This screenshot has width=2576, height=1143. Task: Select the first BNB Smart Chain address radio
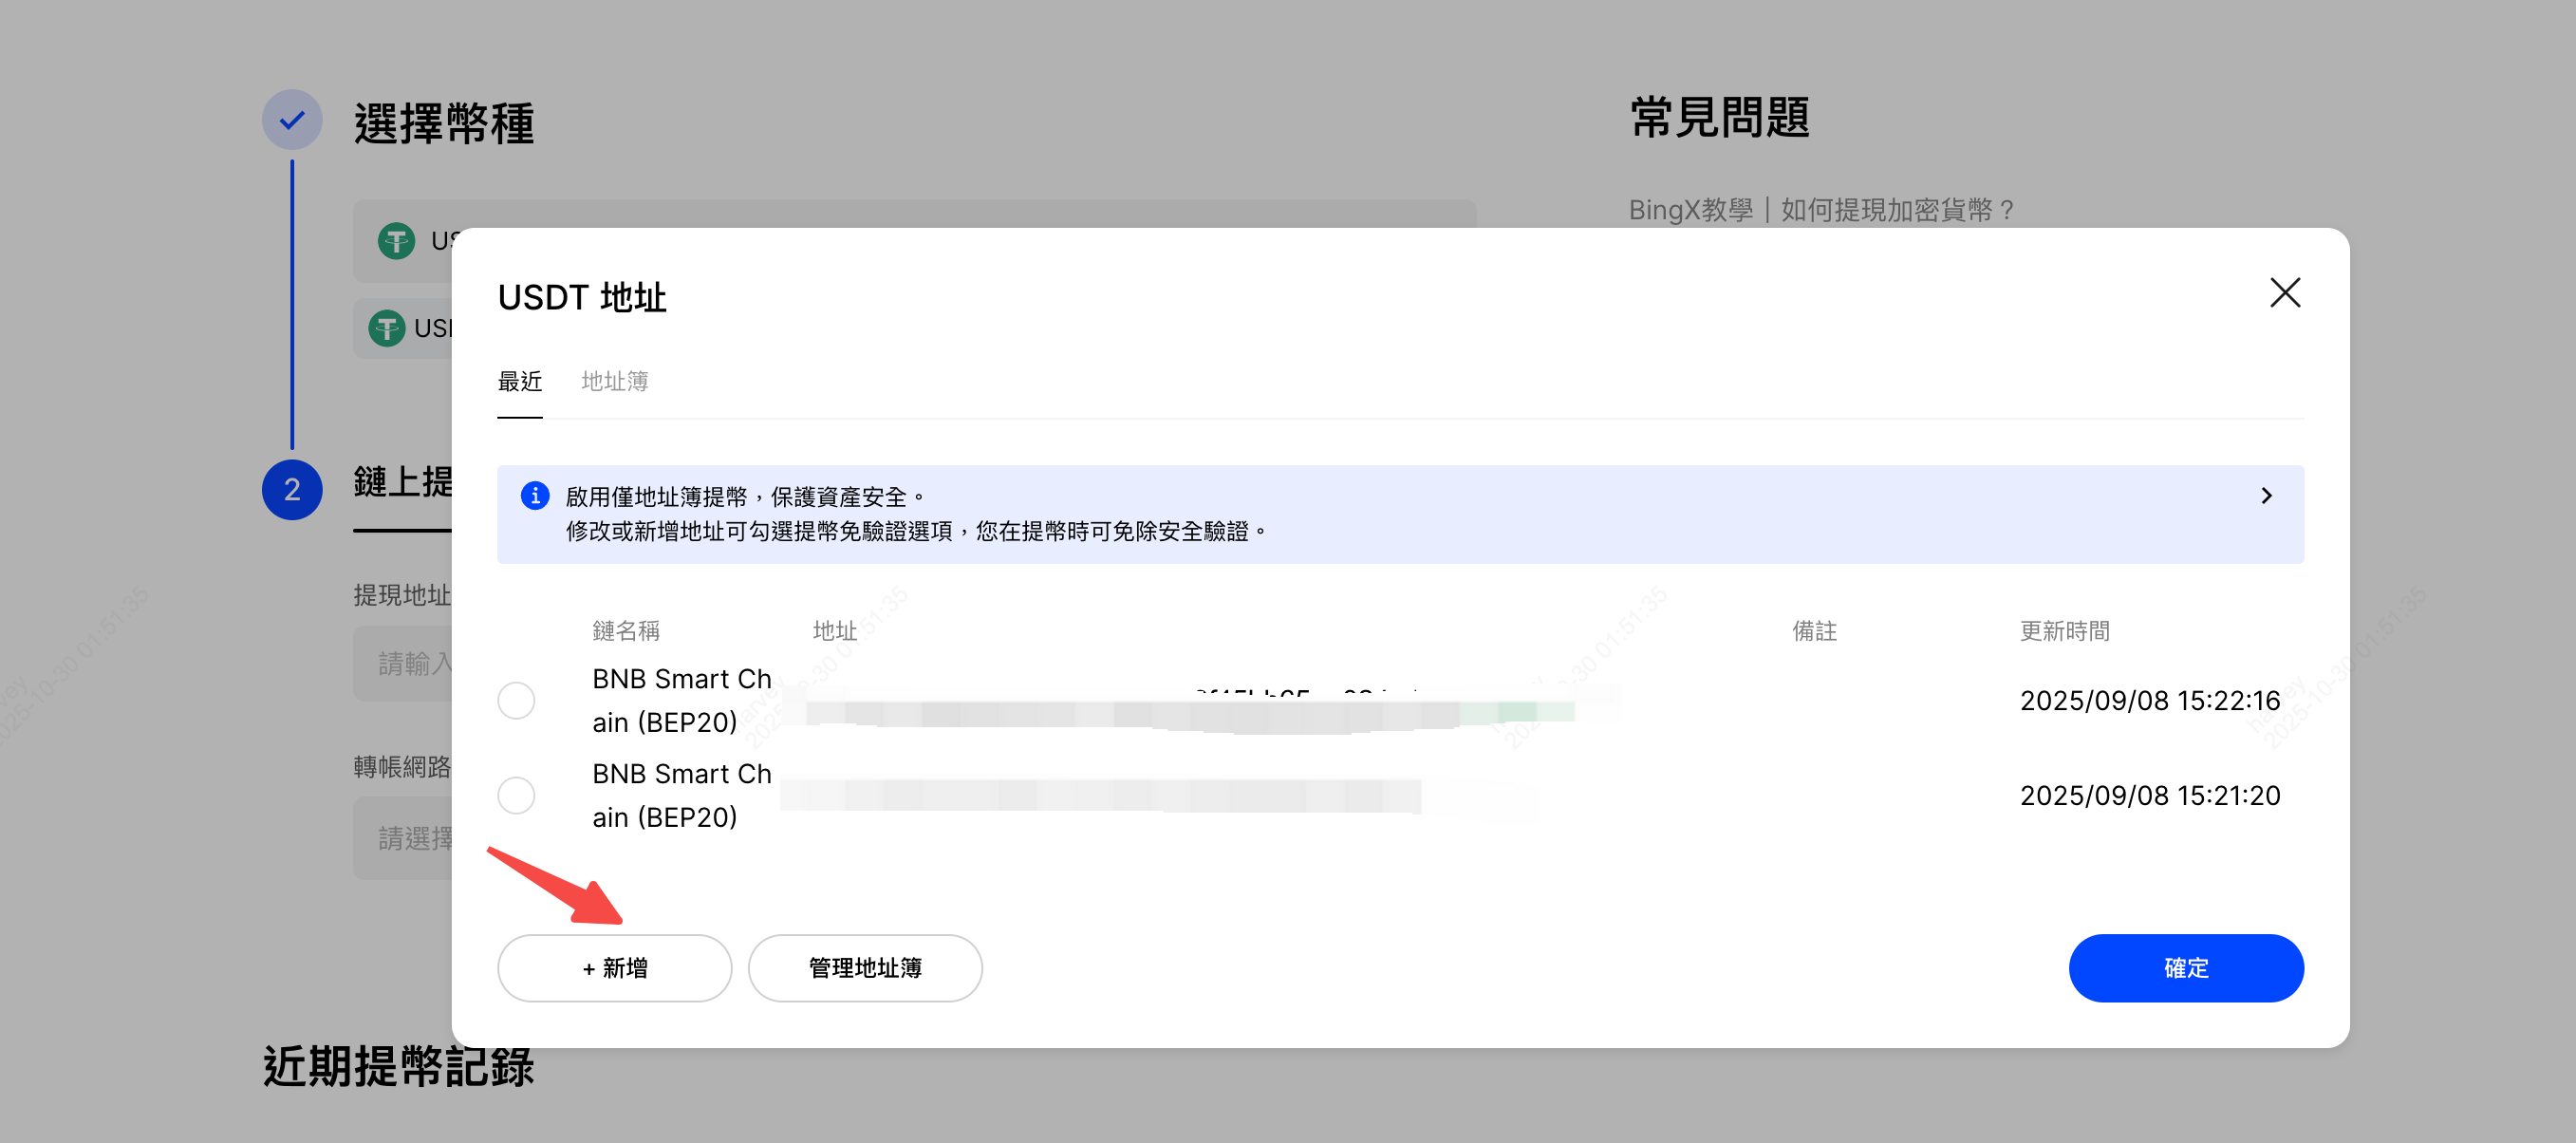tap(516, 701)
